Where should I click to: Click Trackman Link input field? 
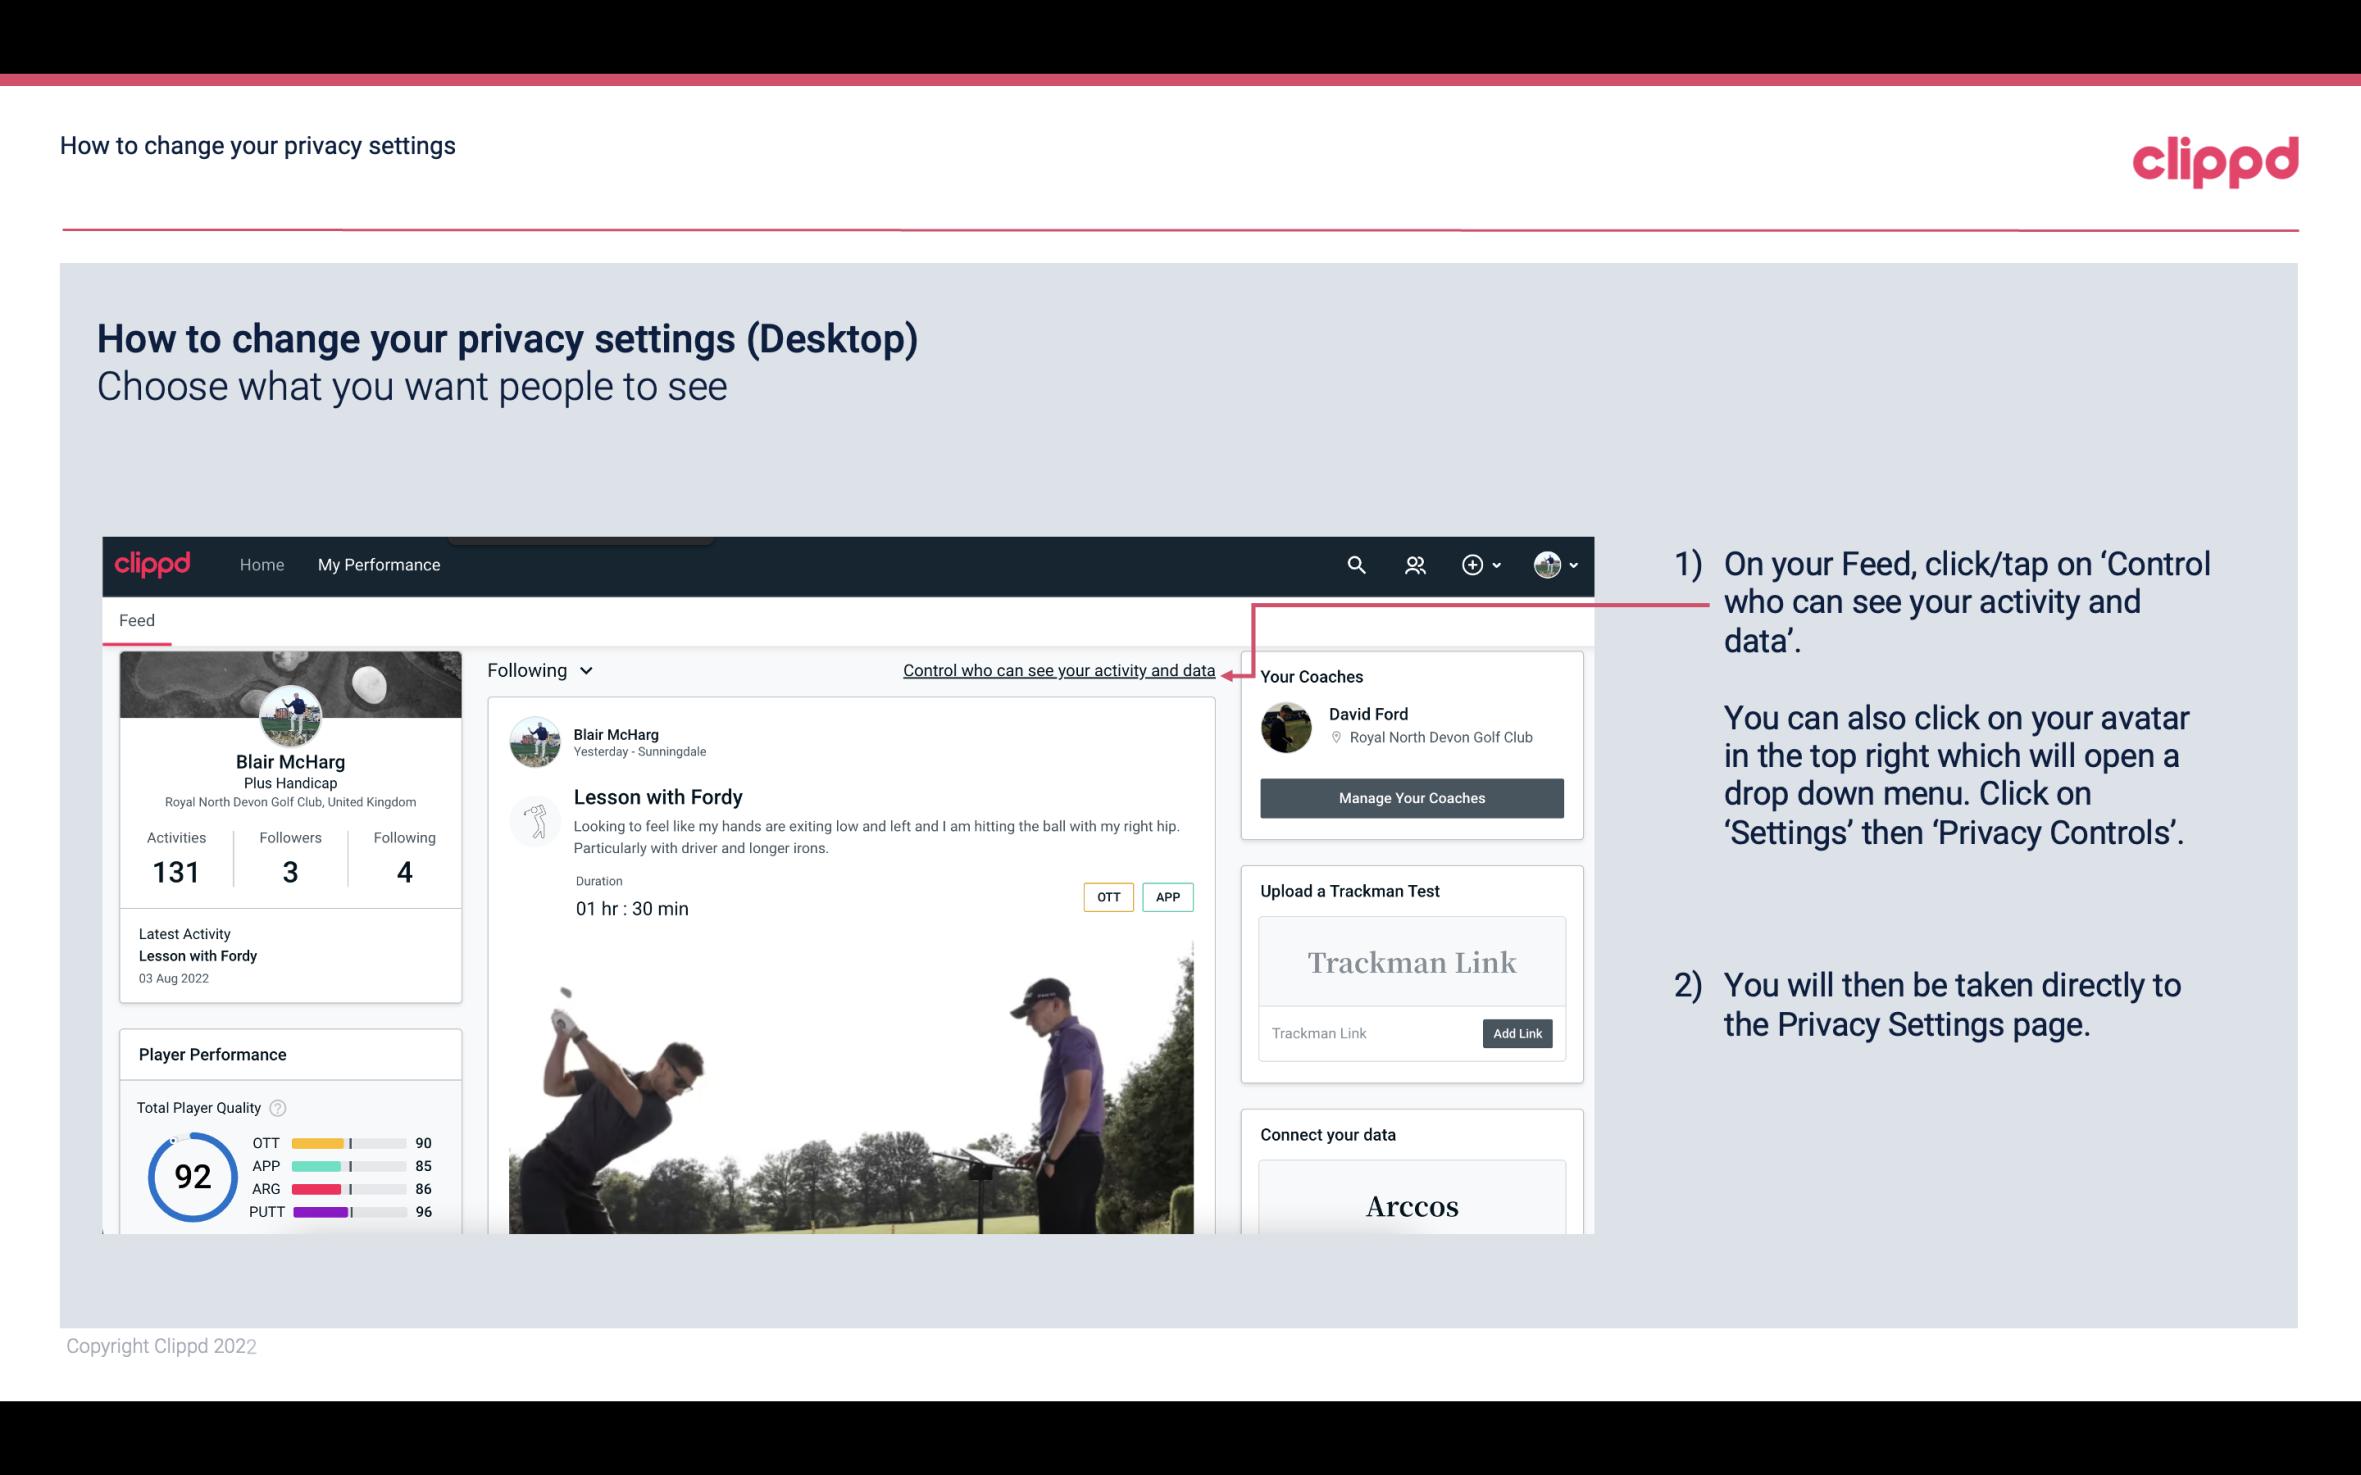tap(1367, 1033)
